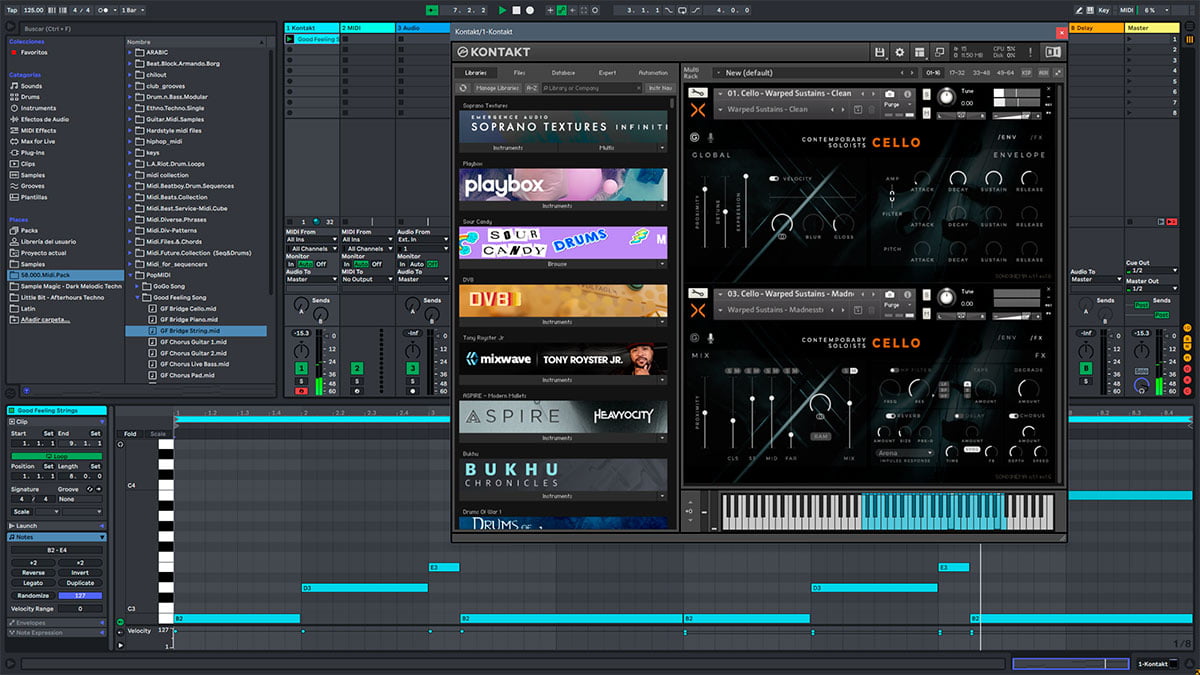Switch to Kontakt Files tab
This screenshot has height=675, width=1200.
pos(519,73)
